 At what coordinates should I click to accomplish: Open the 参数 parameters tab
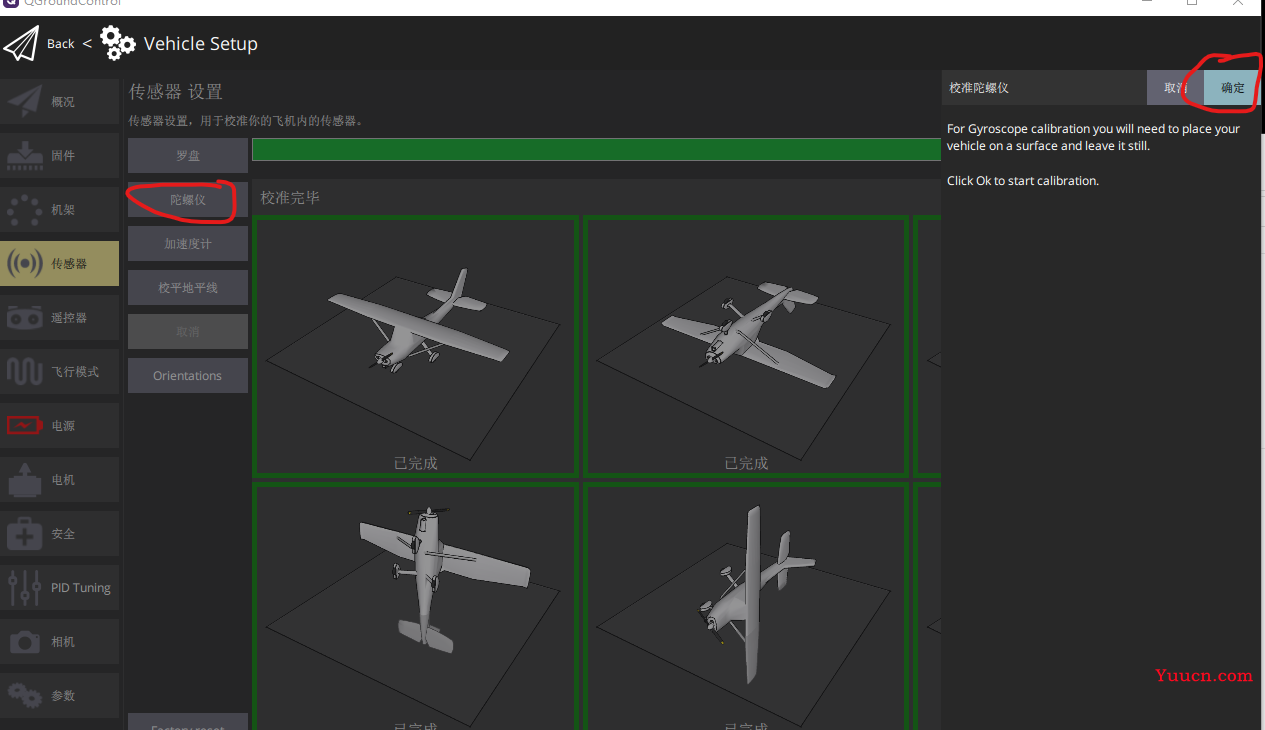tap(60, 696)
